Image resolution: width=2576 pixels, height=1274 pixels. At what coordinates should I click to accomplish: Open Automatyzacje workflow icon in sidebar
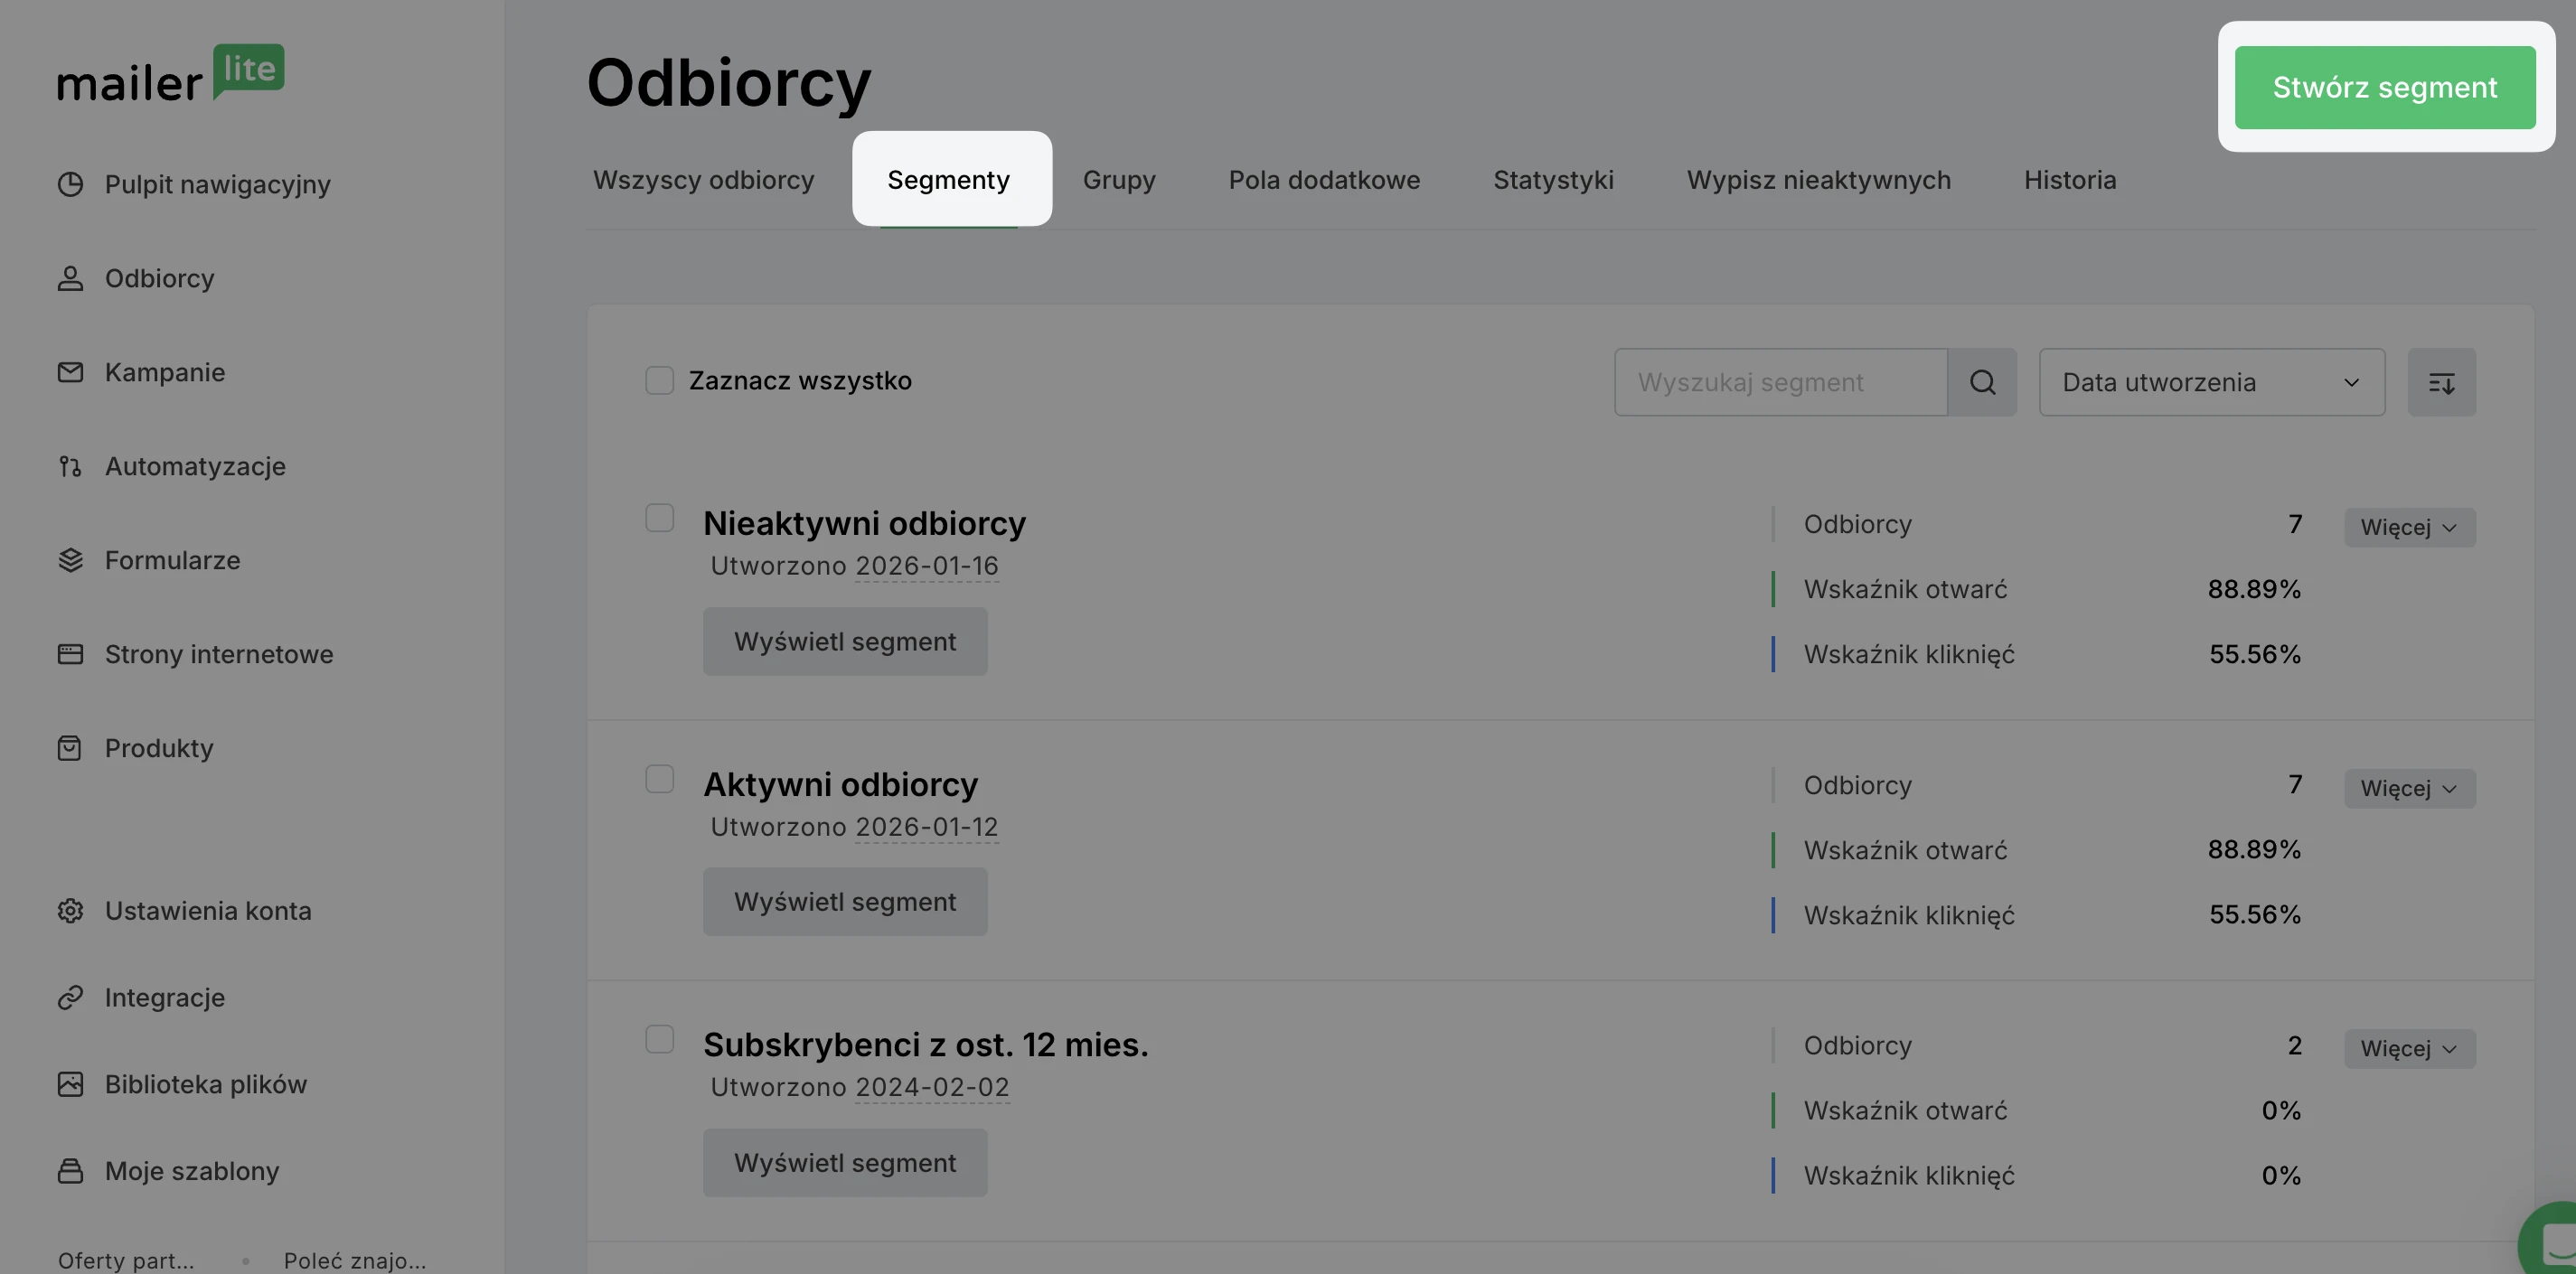point(70,466)
